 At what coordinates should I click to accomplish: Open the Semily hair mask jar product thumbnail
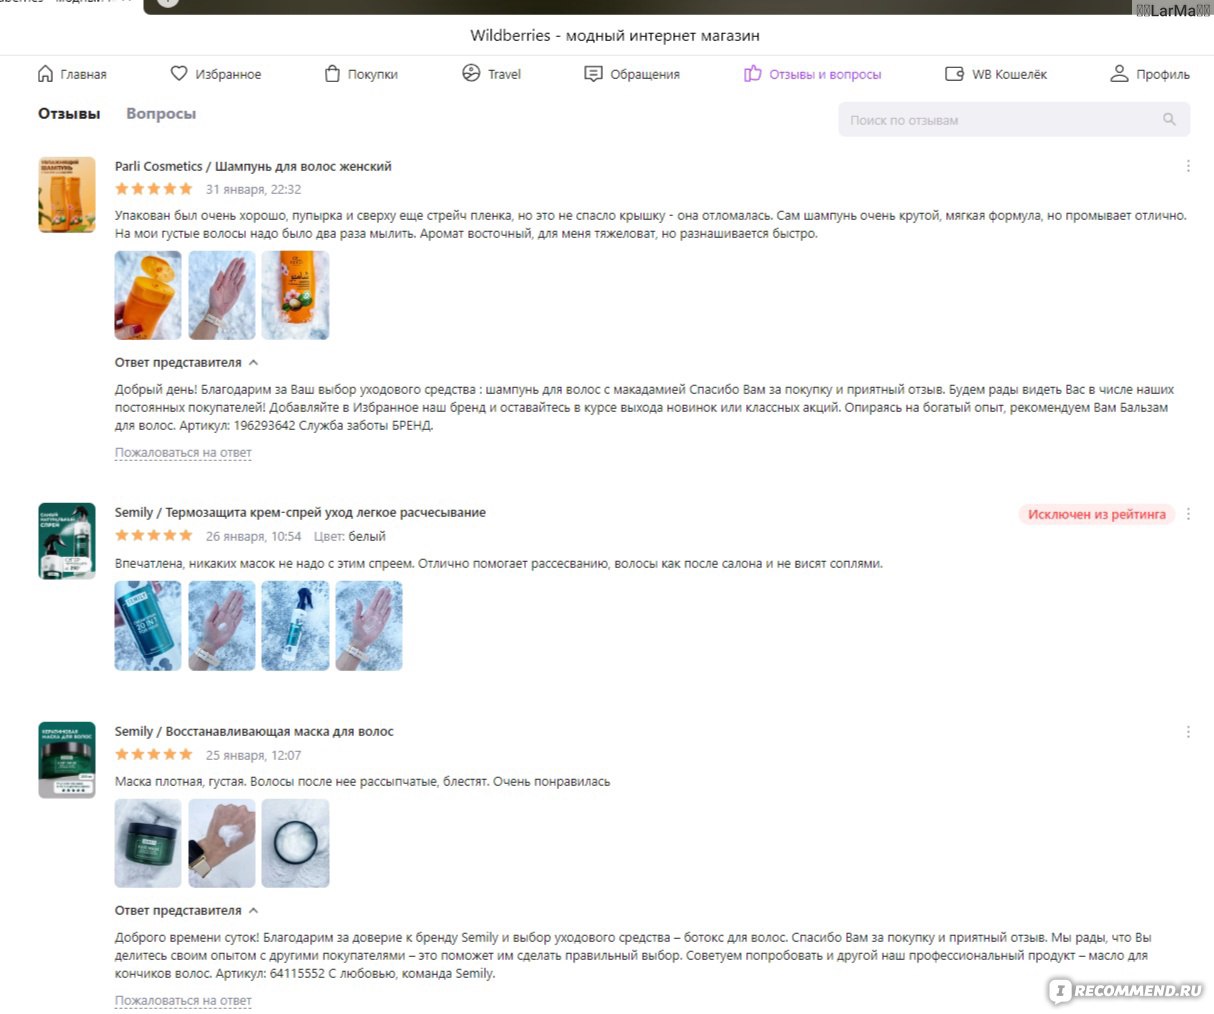click(67, 760)
